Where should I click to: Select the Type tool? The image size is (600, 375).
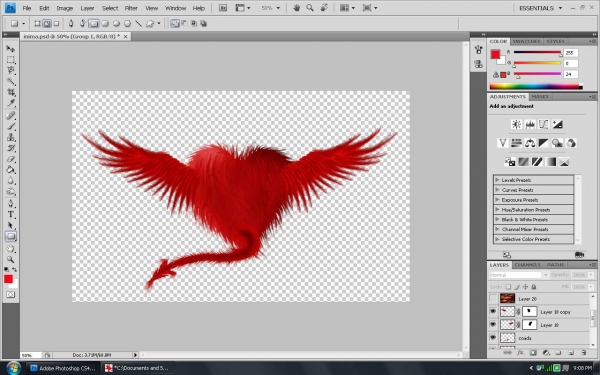point(11,214)
